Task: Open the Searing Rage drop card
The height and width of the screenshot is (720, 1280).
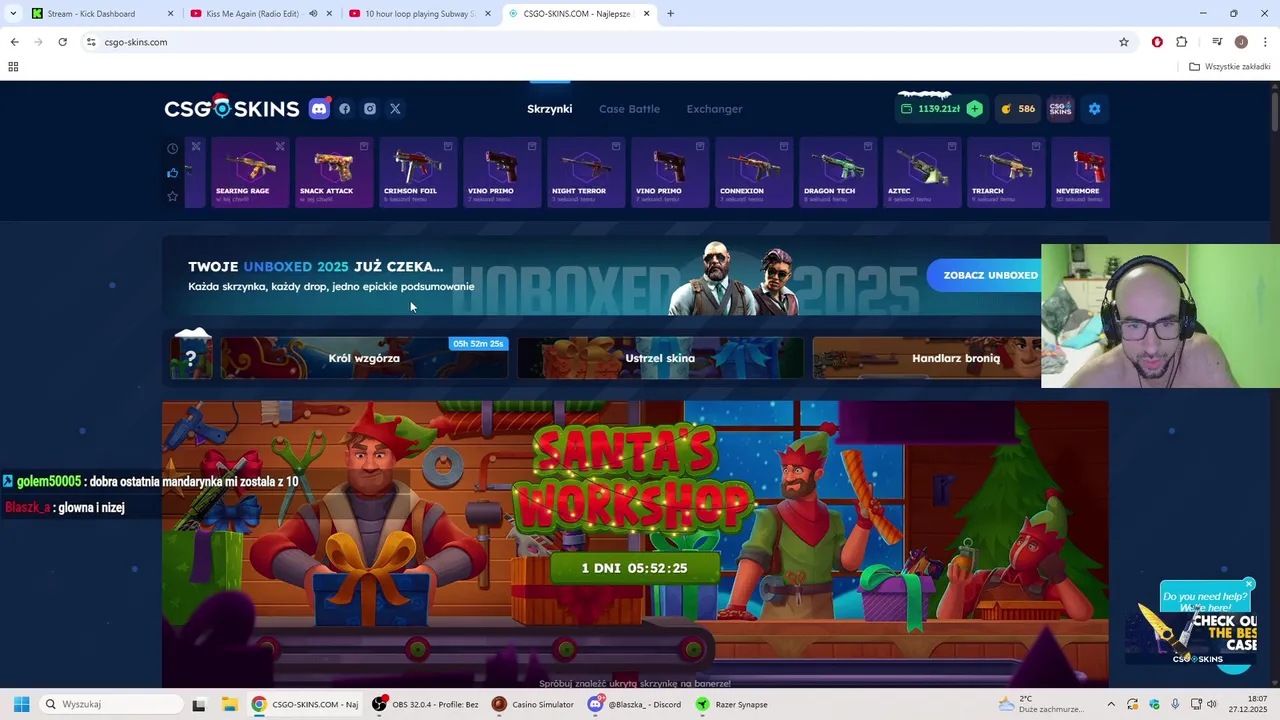Action: tap(250, 172)
